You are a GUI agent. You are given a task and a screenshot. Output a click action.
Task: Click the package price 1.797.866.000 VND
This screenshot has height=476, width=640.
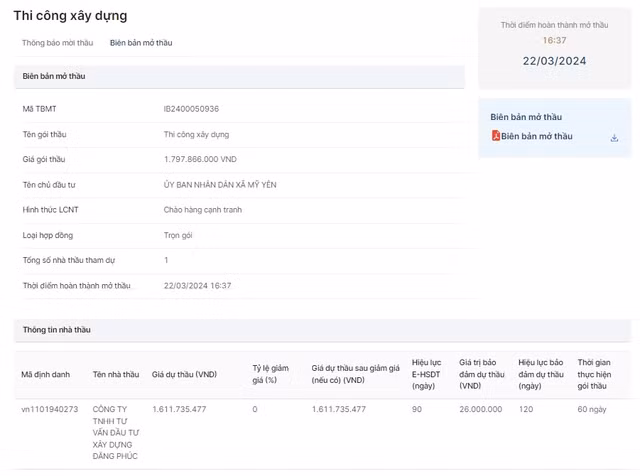(200, 159)
